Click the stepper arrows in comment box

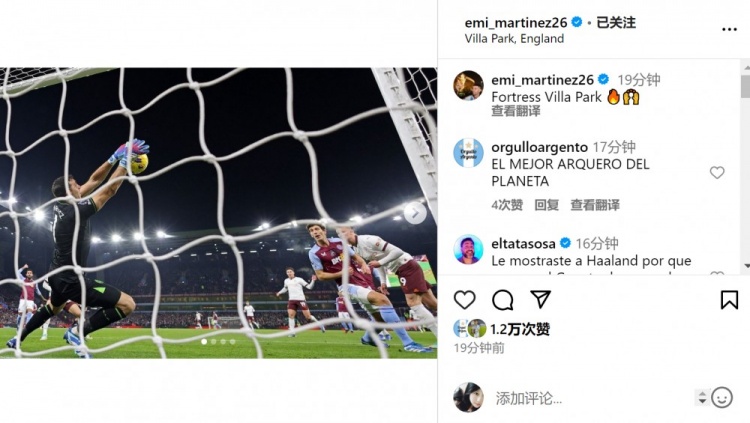tap(701, 397)
